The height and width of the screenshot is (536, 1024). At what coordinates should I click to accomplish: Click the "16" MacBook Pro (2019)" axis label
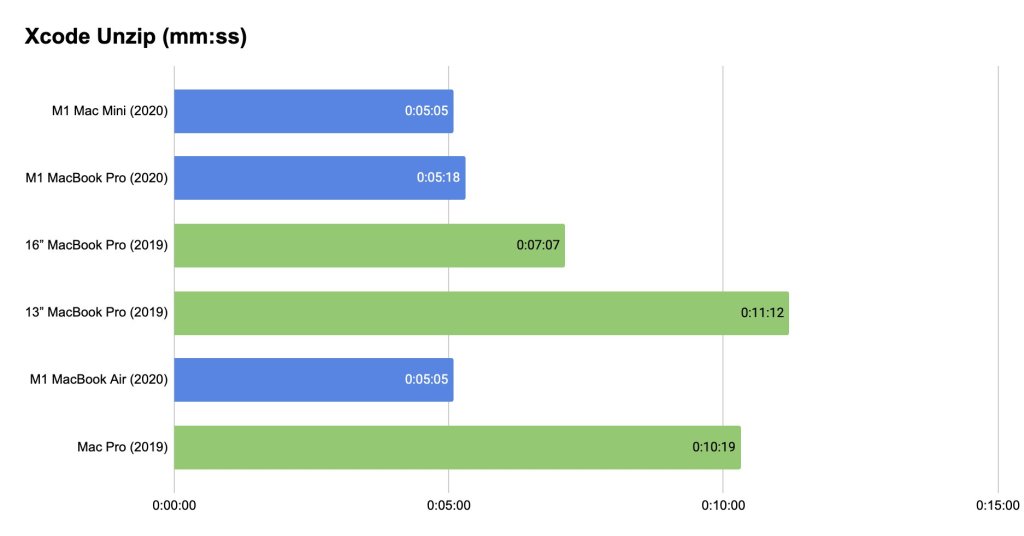(96, 245)
